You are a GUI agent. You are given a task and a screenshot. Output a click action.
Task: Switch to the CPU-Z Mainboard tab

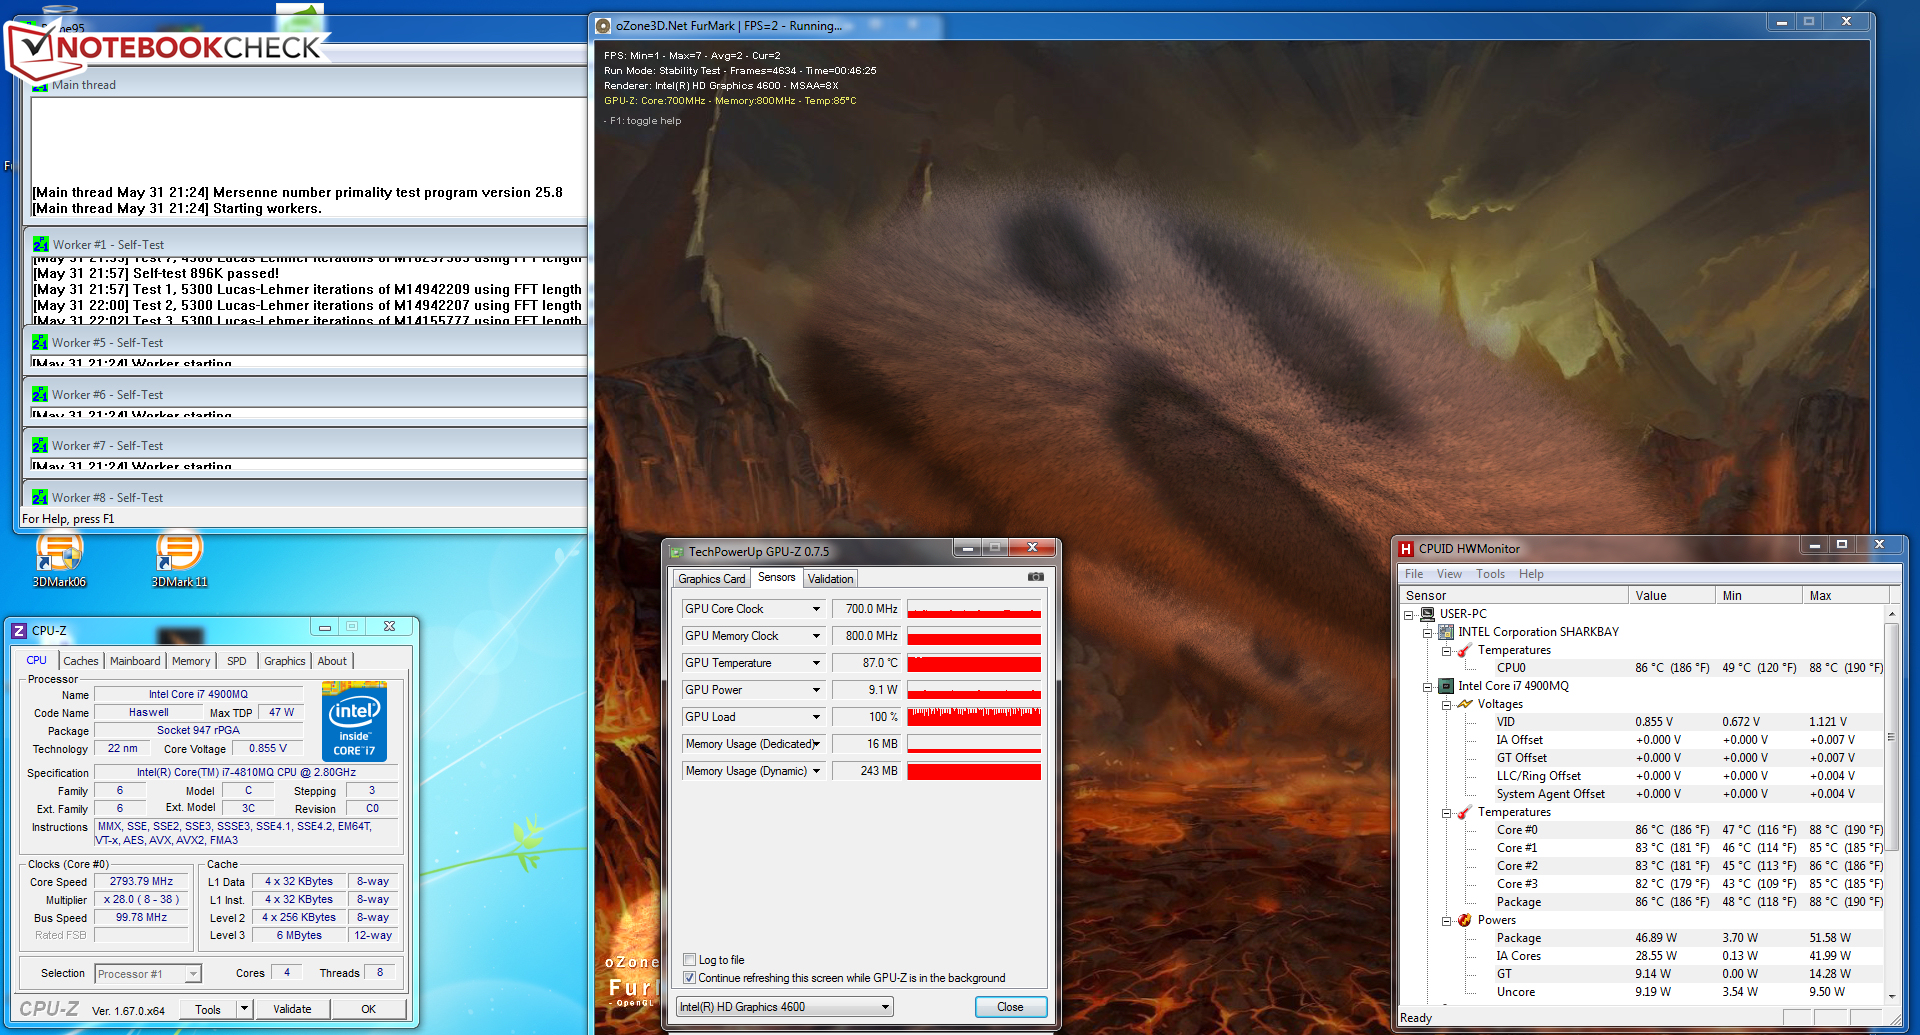tap(135, 661)
